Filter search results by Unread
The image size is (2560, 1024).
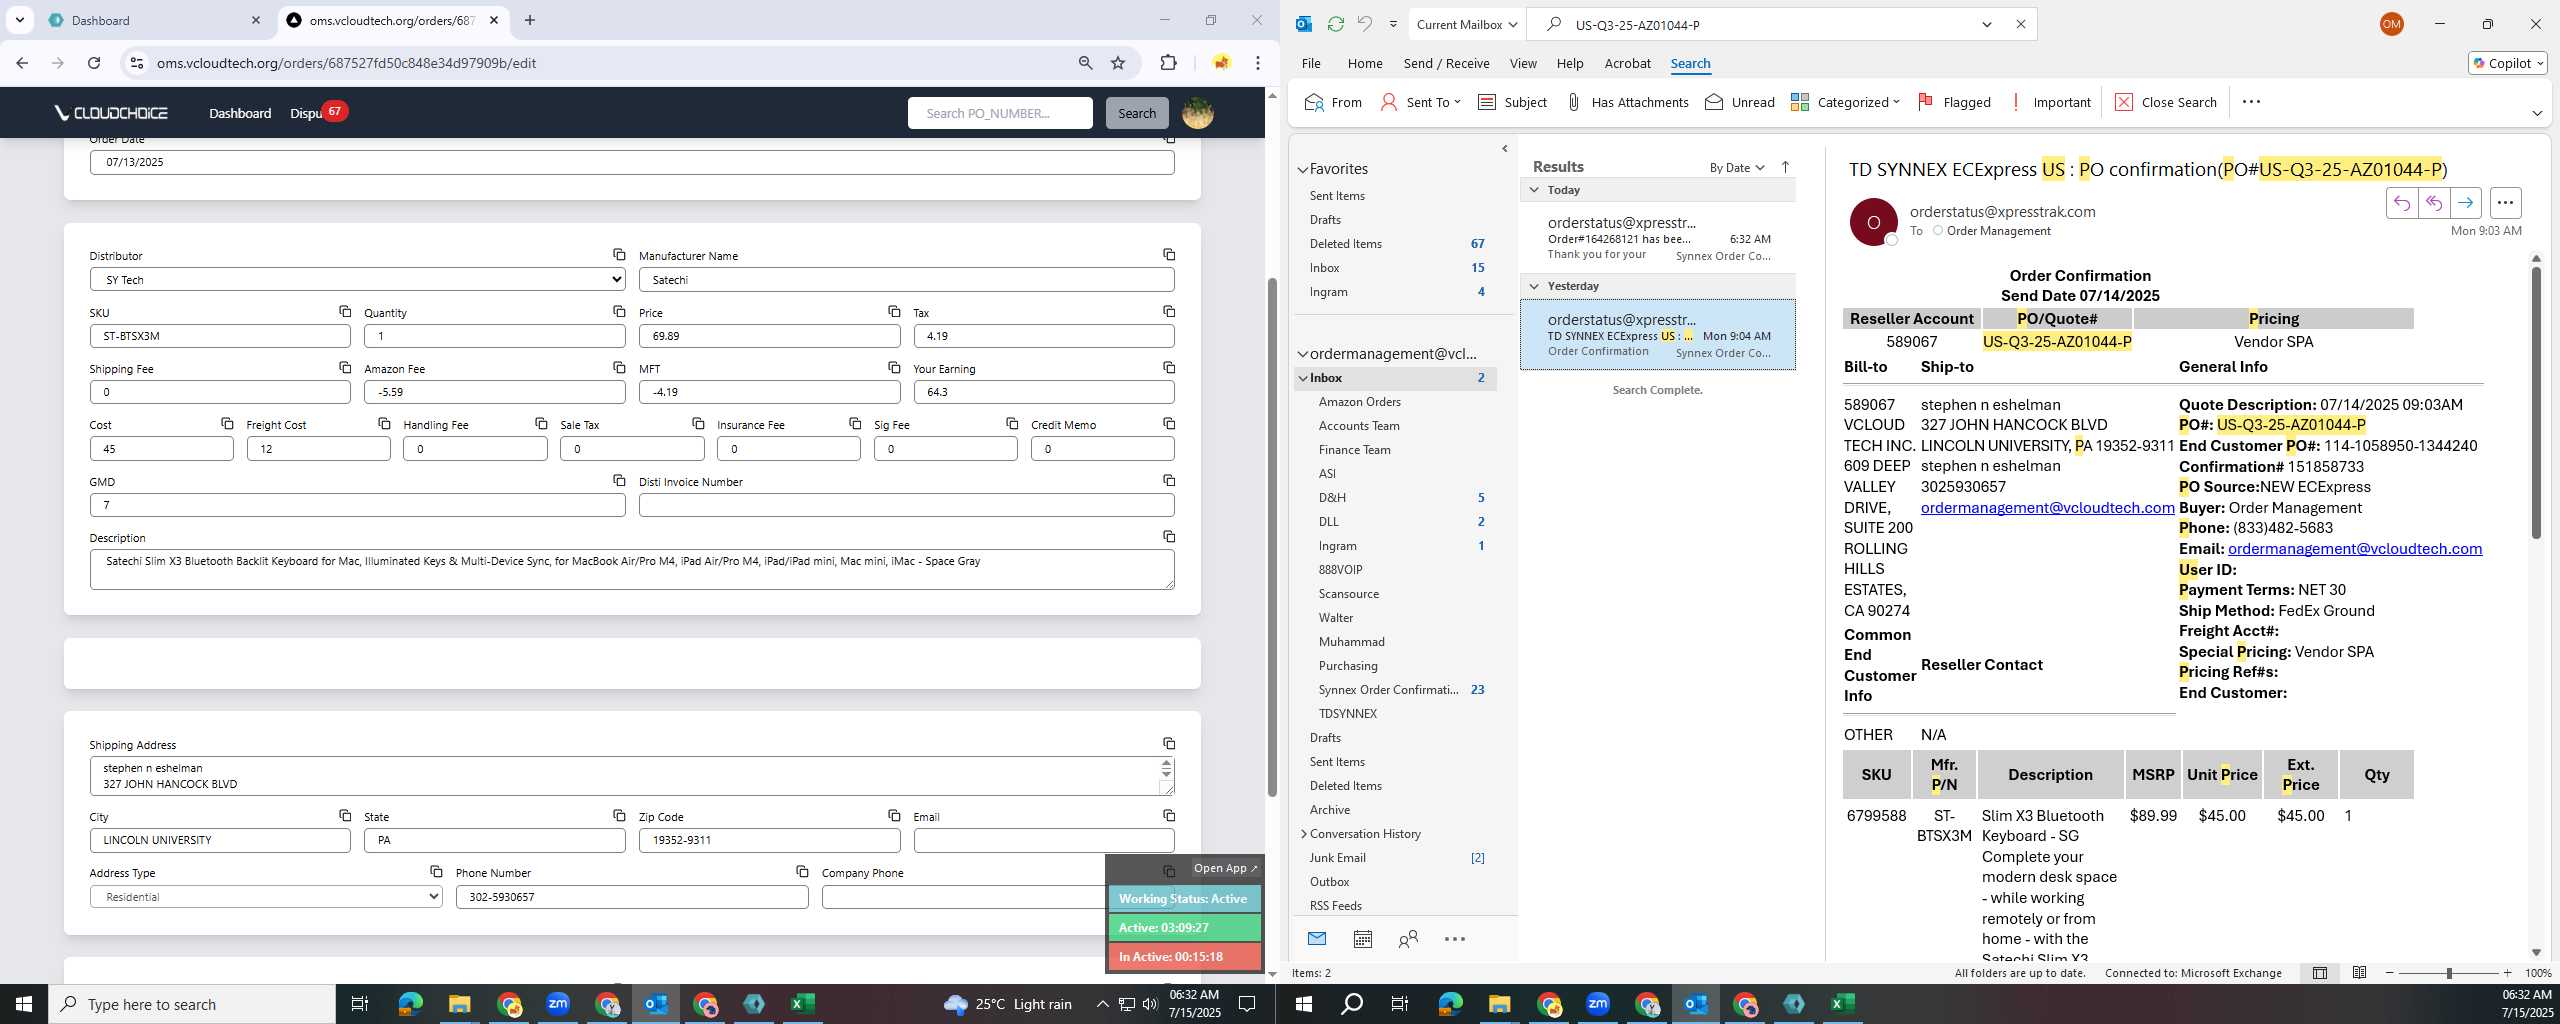(x=1740, y=102)
